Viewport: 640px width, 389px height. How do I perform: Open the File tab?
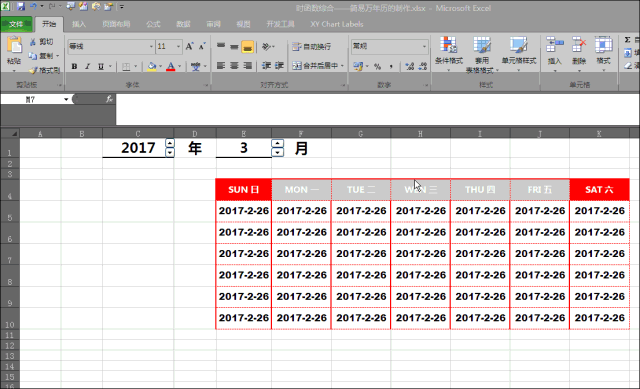16,24
